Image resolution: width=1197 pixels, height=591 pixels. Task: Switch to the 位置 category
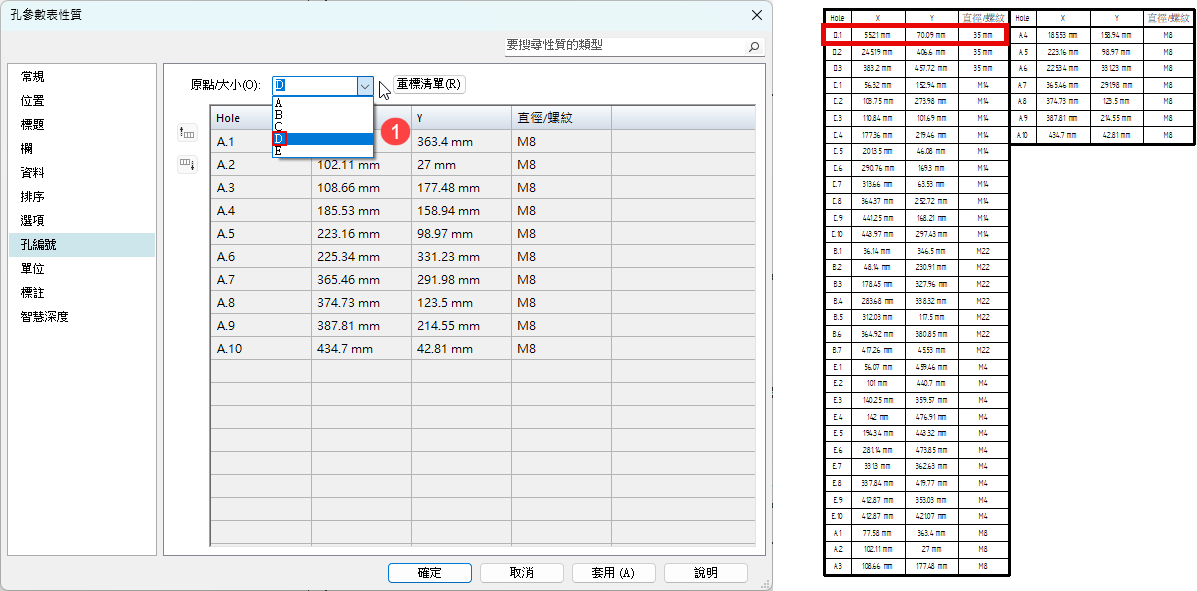click(x=33, y=101)
